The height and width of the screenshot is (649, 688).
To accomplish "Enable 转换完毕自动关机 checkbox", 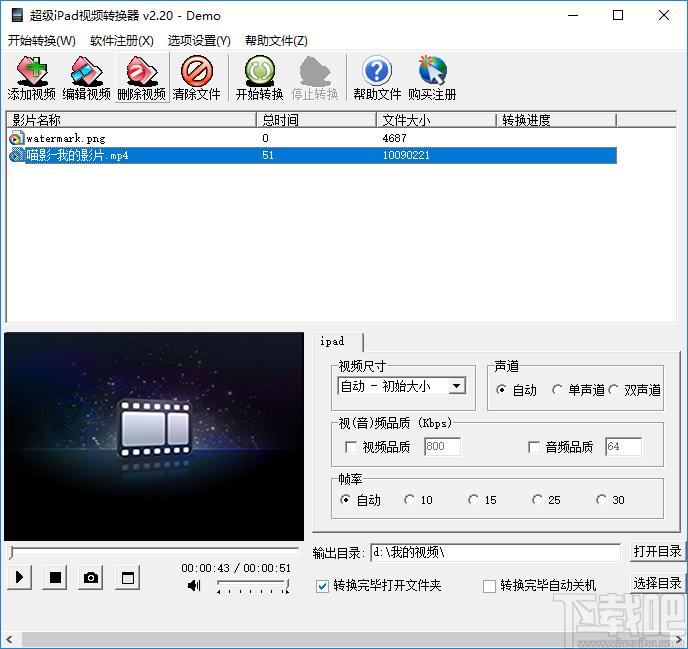I will [x=489, y=586].
